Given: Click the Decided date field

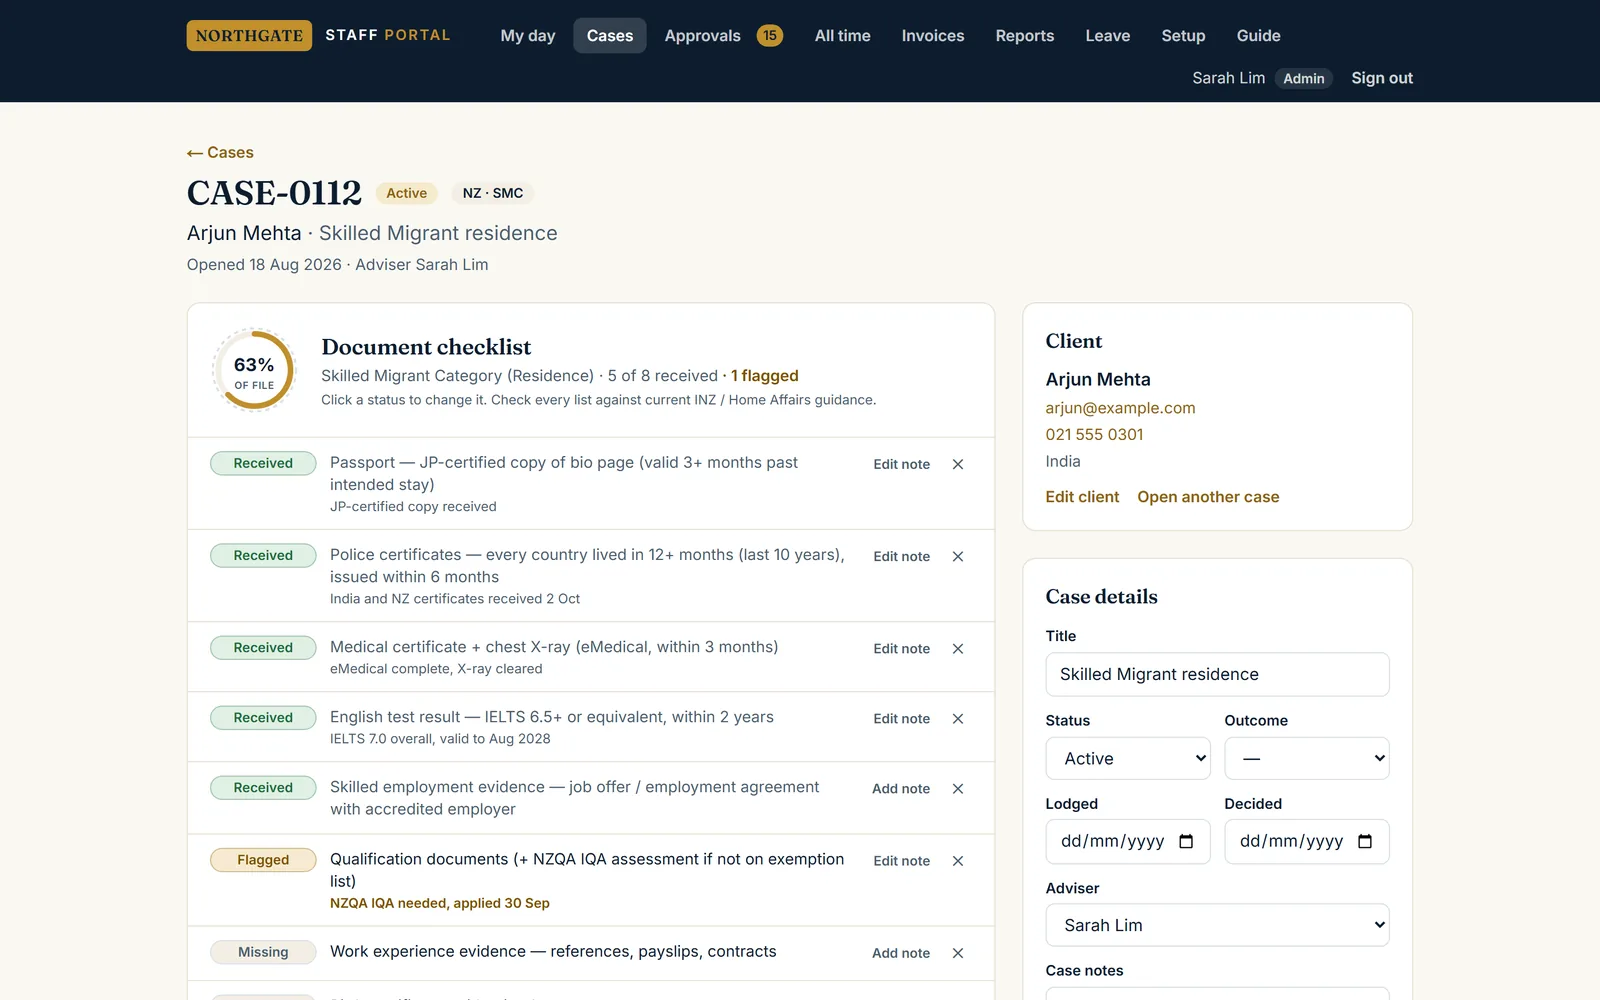Looking at the screenshot, I should pos(1307,842).
